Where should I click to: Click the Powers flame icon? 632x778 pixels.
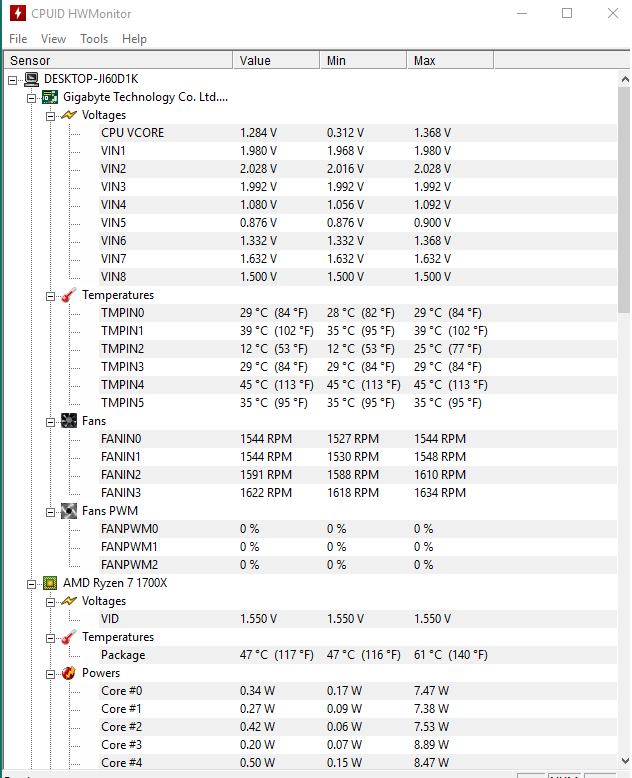click(x=69, y=673)
